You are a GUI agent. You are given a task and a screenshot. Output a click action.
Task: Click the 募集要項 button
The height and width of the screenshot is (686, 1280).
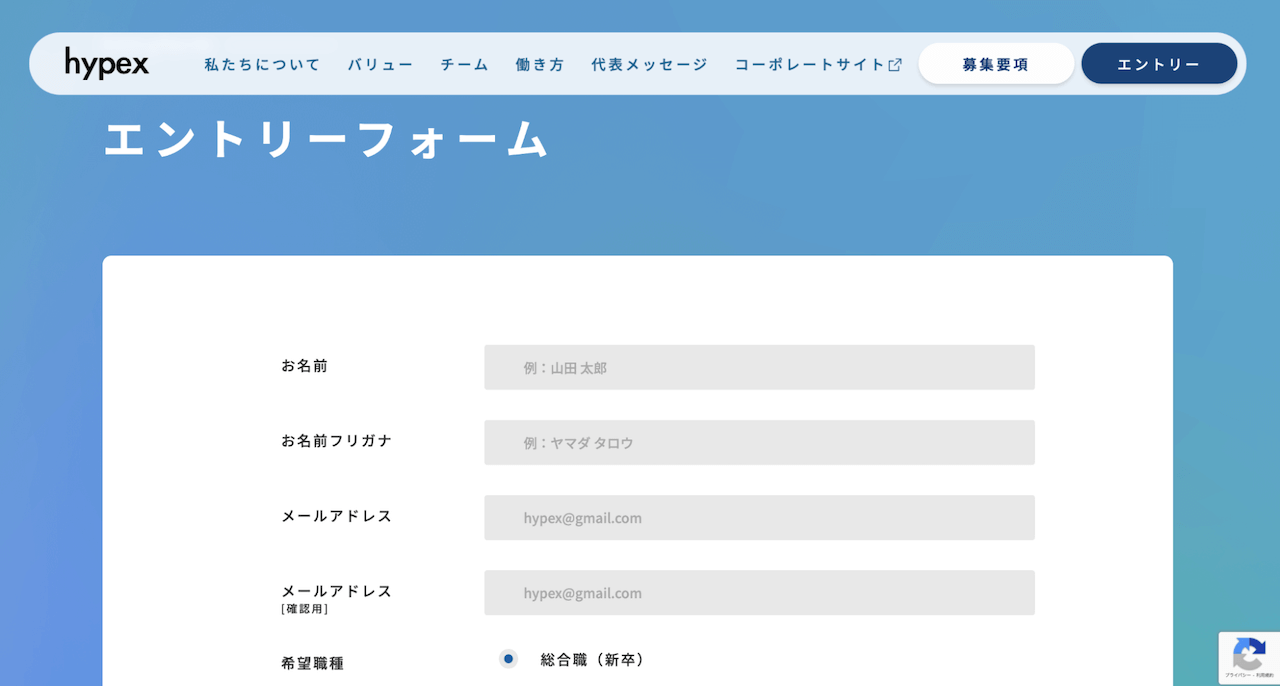[995, 62]
